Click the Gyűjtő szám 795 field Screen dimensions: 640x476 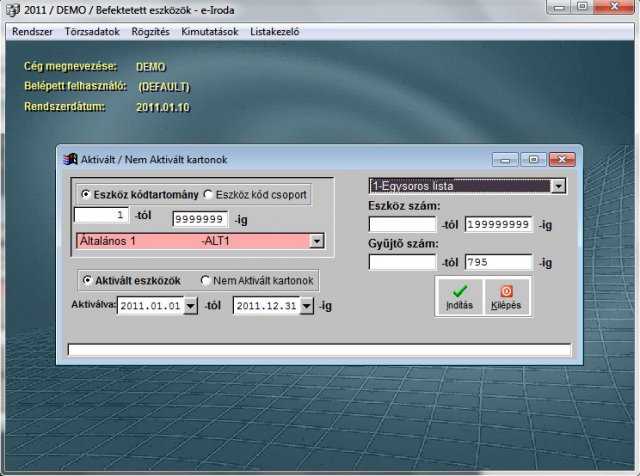coord(498,262)
